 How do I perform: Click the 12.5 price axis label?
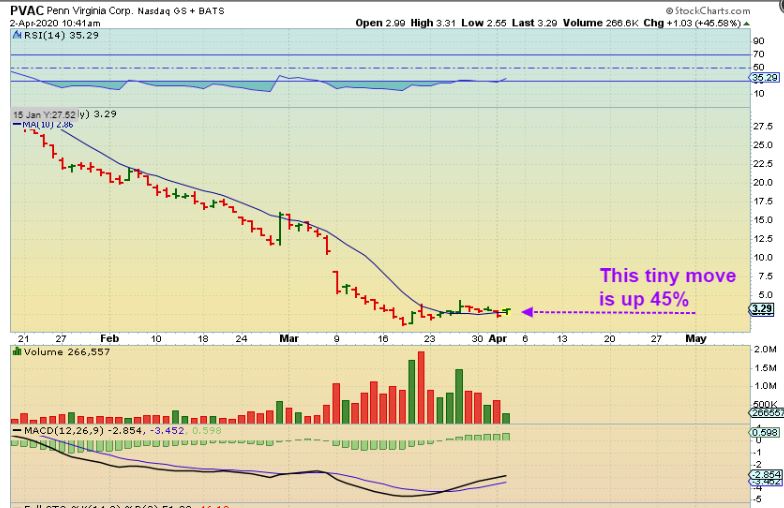pyautogui.click(x=762, y=238)
